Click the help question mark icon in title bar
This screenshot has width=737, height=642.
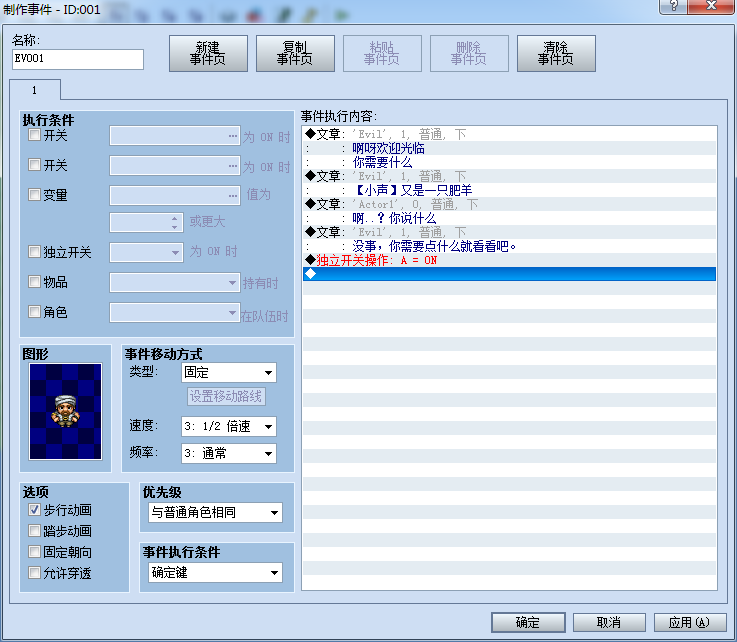click(x=674, y=6)
